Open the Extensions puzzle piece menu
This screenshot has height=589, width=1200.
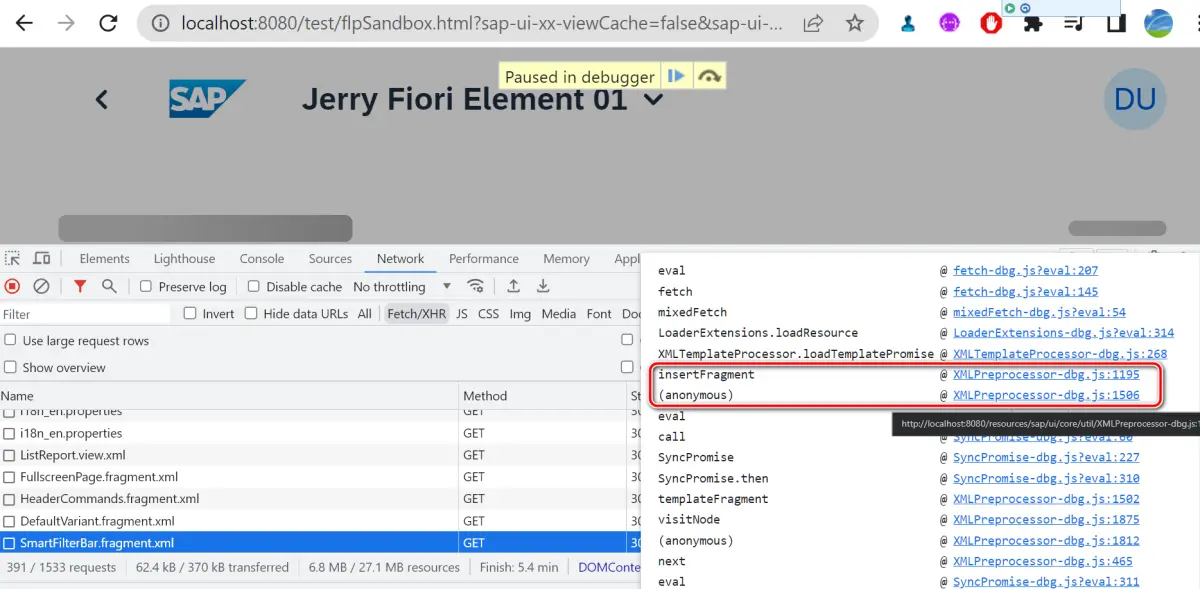point(1033,23)
